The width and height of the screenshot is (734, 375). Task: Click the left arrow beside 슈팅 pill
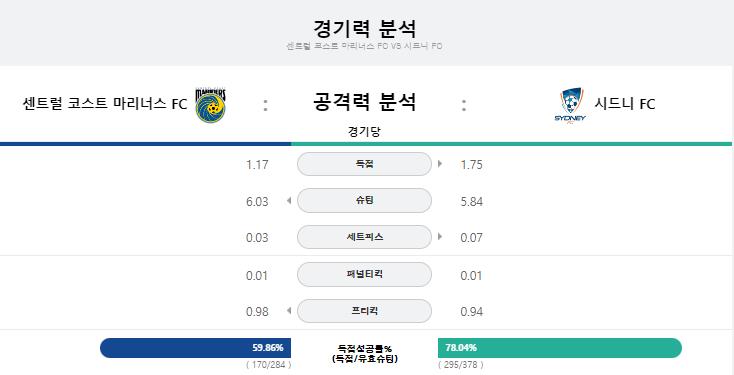tap(289, 201)
